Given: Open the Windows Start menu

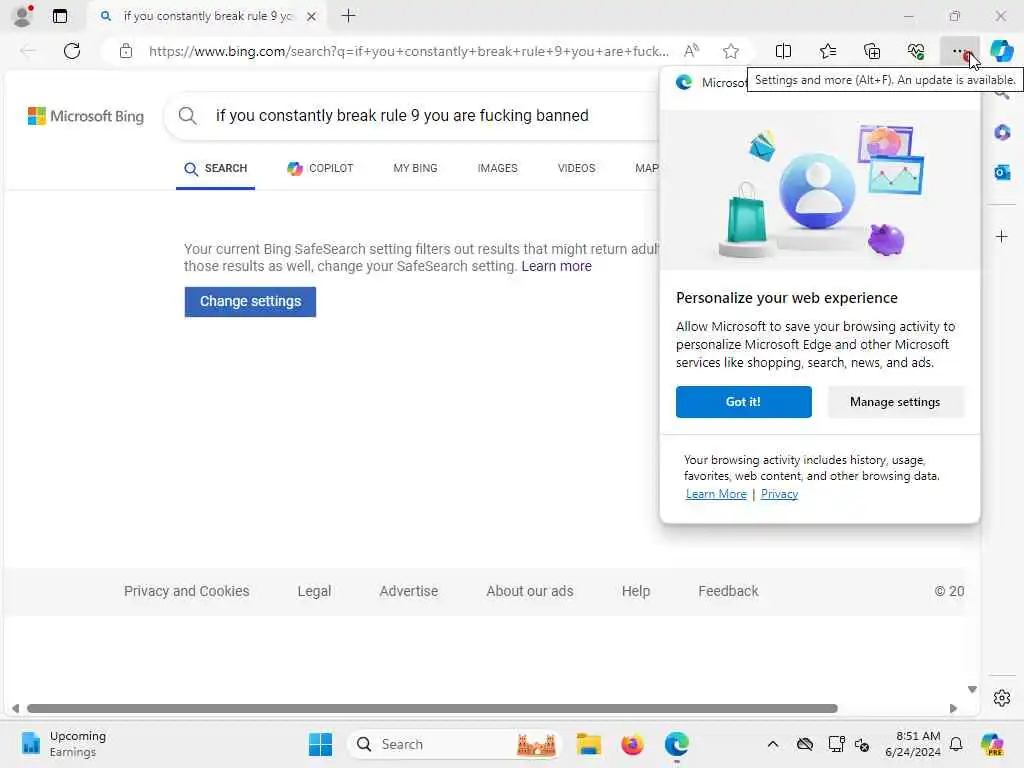Looking at the screenshot, I should [320, 744].
